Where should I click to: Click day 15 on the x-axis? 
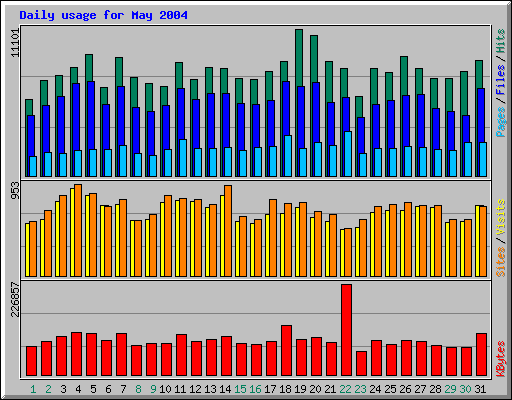pos(240,389)
